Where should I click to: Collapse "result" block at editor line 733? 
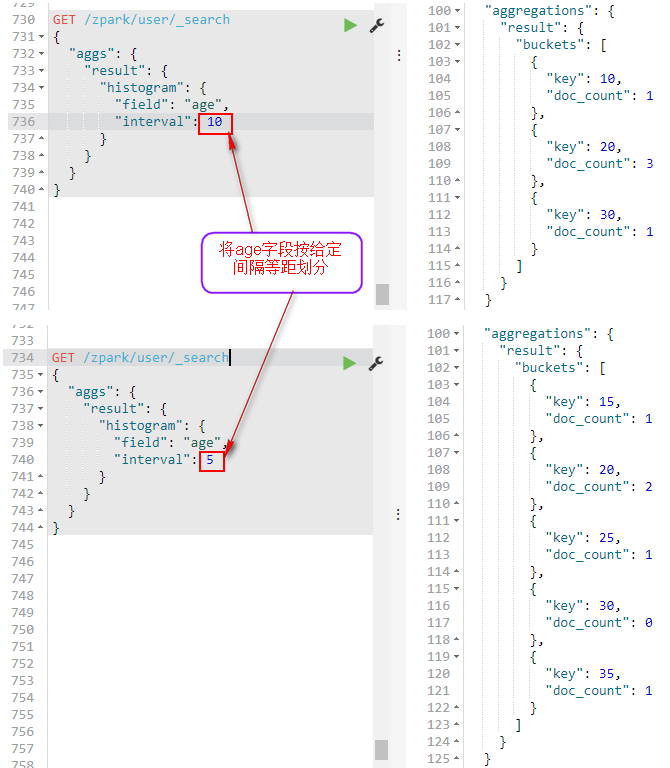coord(42,71)
